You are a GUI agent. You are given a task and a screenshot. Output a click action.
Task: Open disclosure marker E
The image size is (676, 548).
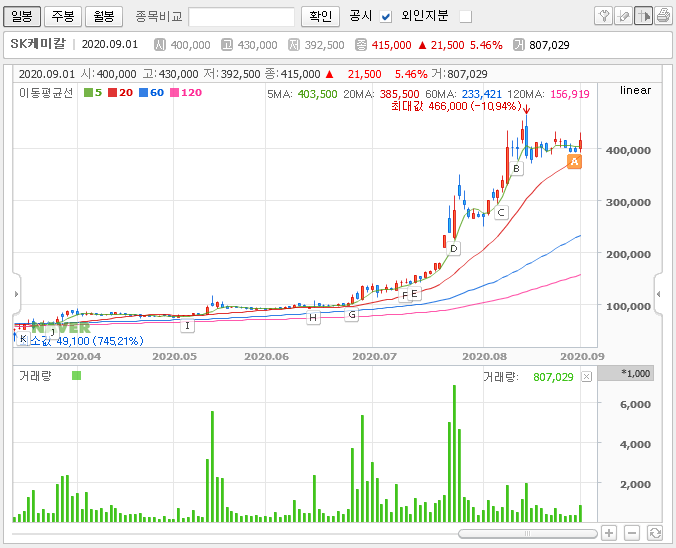click(414, 294)
